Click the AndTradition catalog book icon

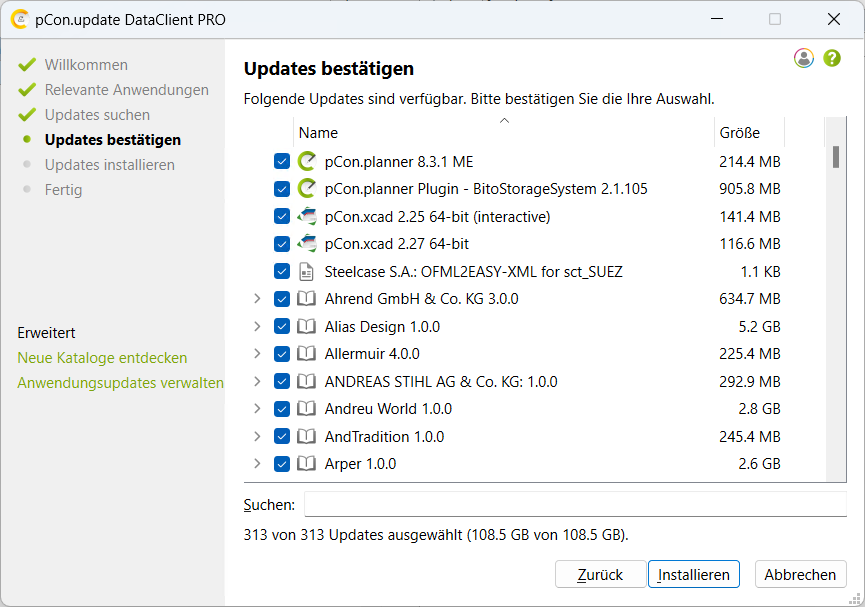tap(306, 436)
